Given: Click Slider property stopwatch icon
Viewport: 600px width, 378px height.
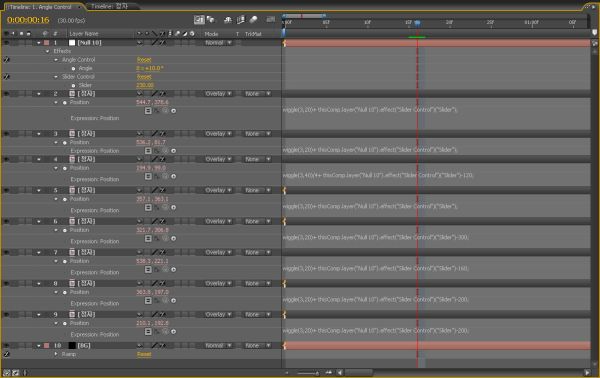Looking at the screenshot, I should [x=73, y=85].
